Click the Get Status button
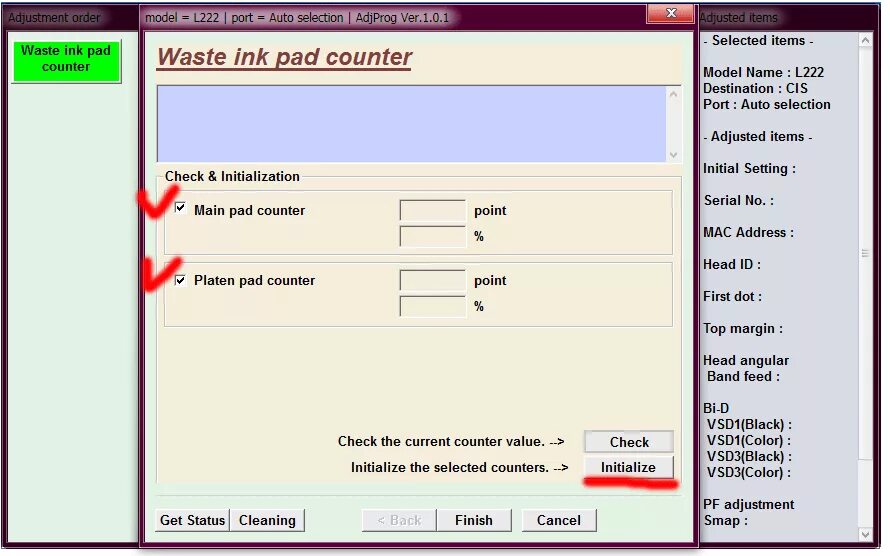Viewport: 890px width, 556px height. [x=192, y=520]
